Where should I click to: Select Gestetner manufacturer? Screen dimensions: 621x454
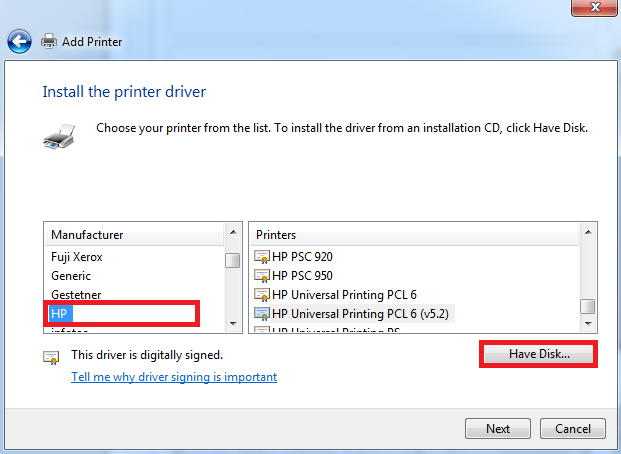click(x=76, y=295)
